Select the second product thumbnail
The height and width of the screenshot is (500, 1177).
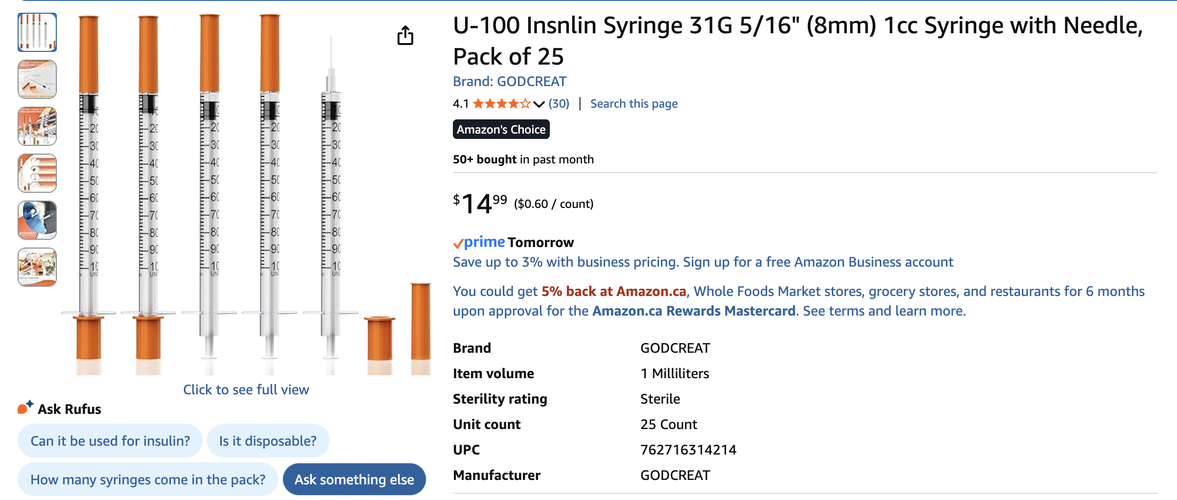(x=37, y=79)
